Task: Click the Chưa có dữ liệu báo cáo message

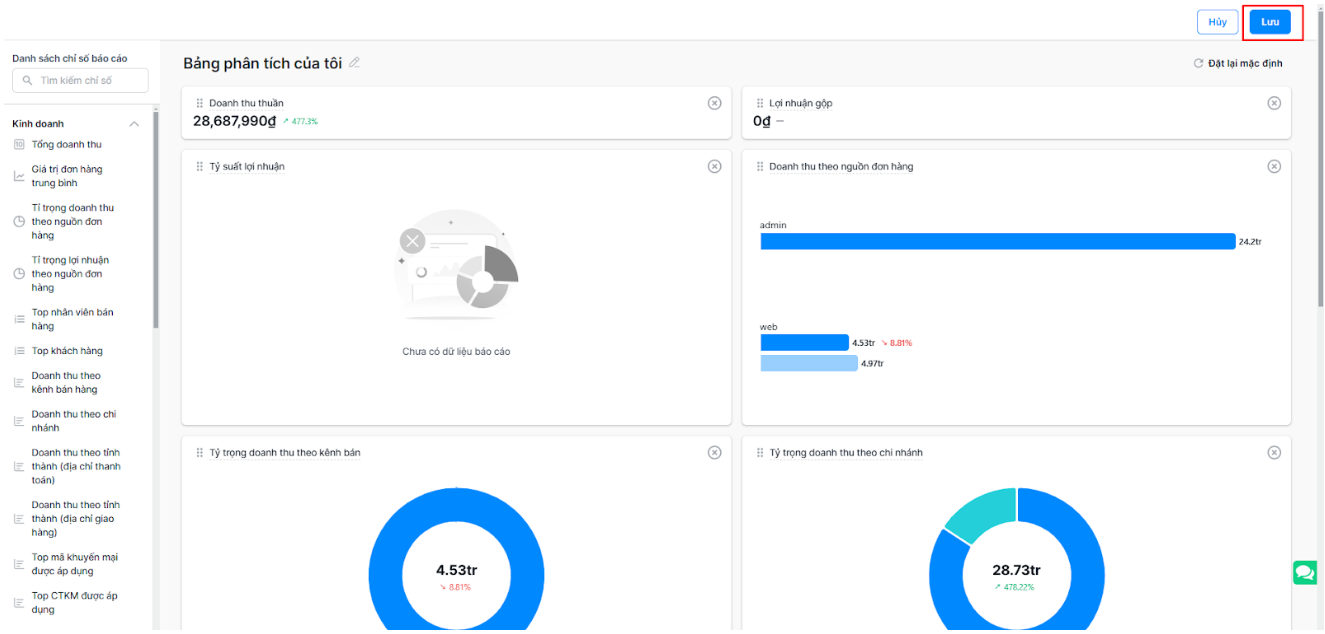Action: pos(456,352)
